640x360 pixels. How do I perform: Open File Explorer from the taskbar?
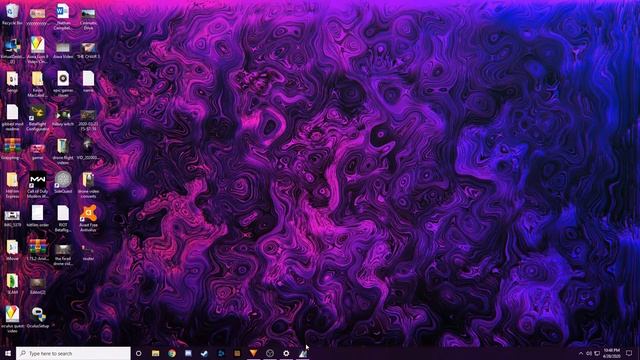click(156, 353)
